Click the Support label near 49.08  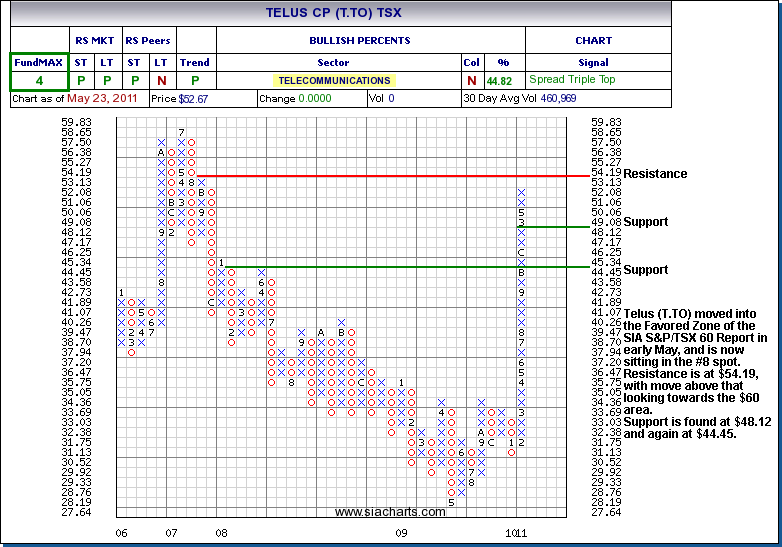[645, 222]
